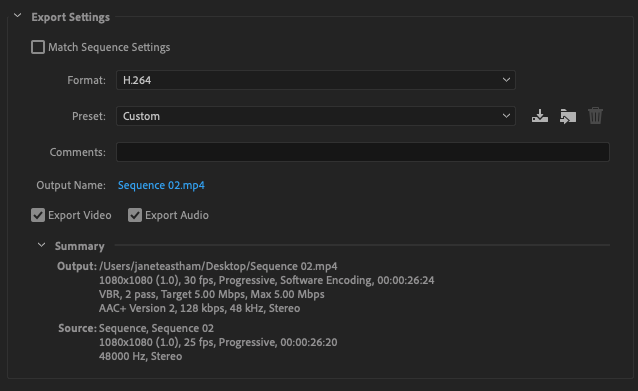
Task: Click the source line with 25 fps
Action: pos(218,342)
